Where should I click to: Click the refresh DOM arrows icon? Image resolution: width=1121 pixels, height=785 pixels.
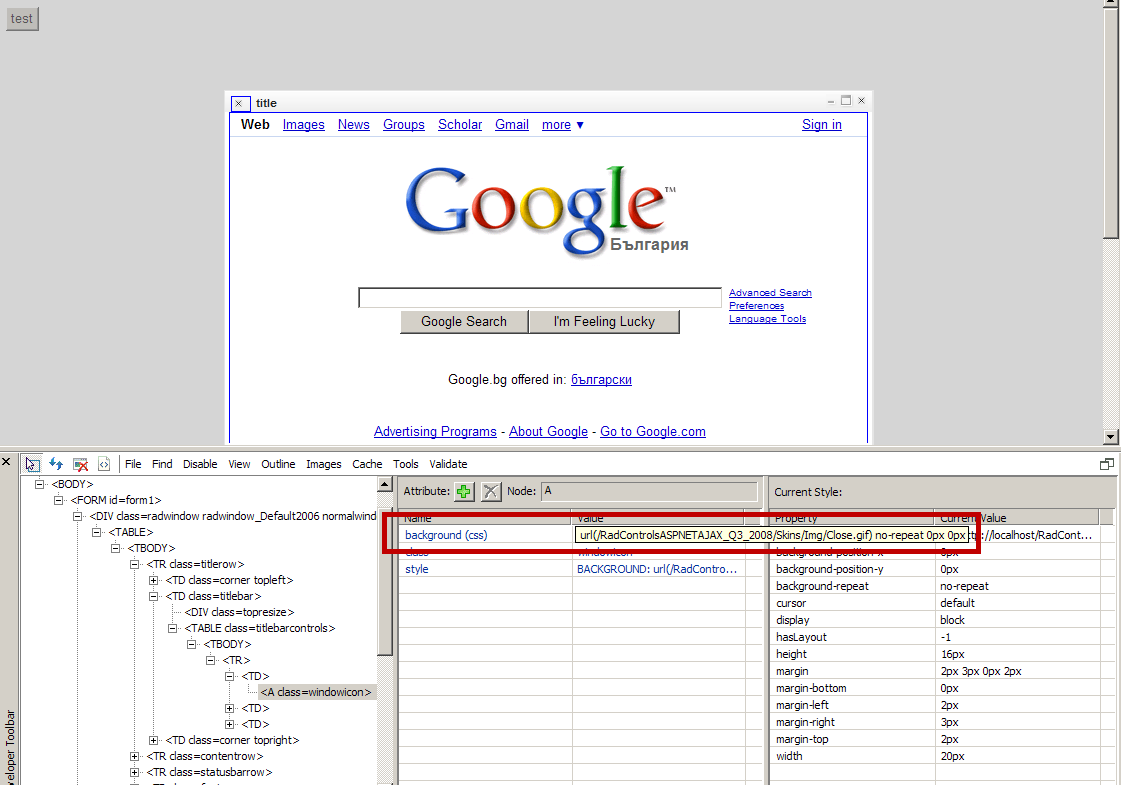tap(56, 464)
